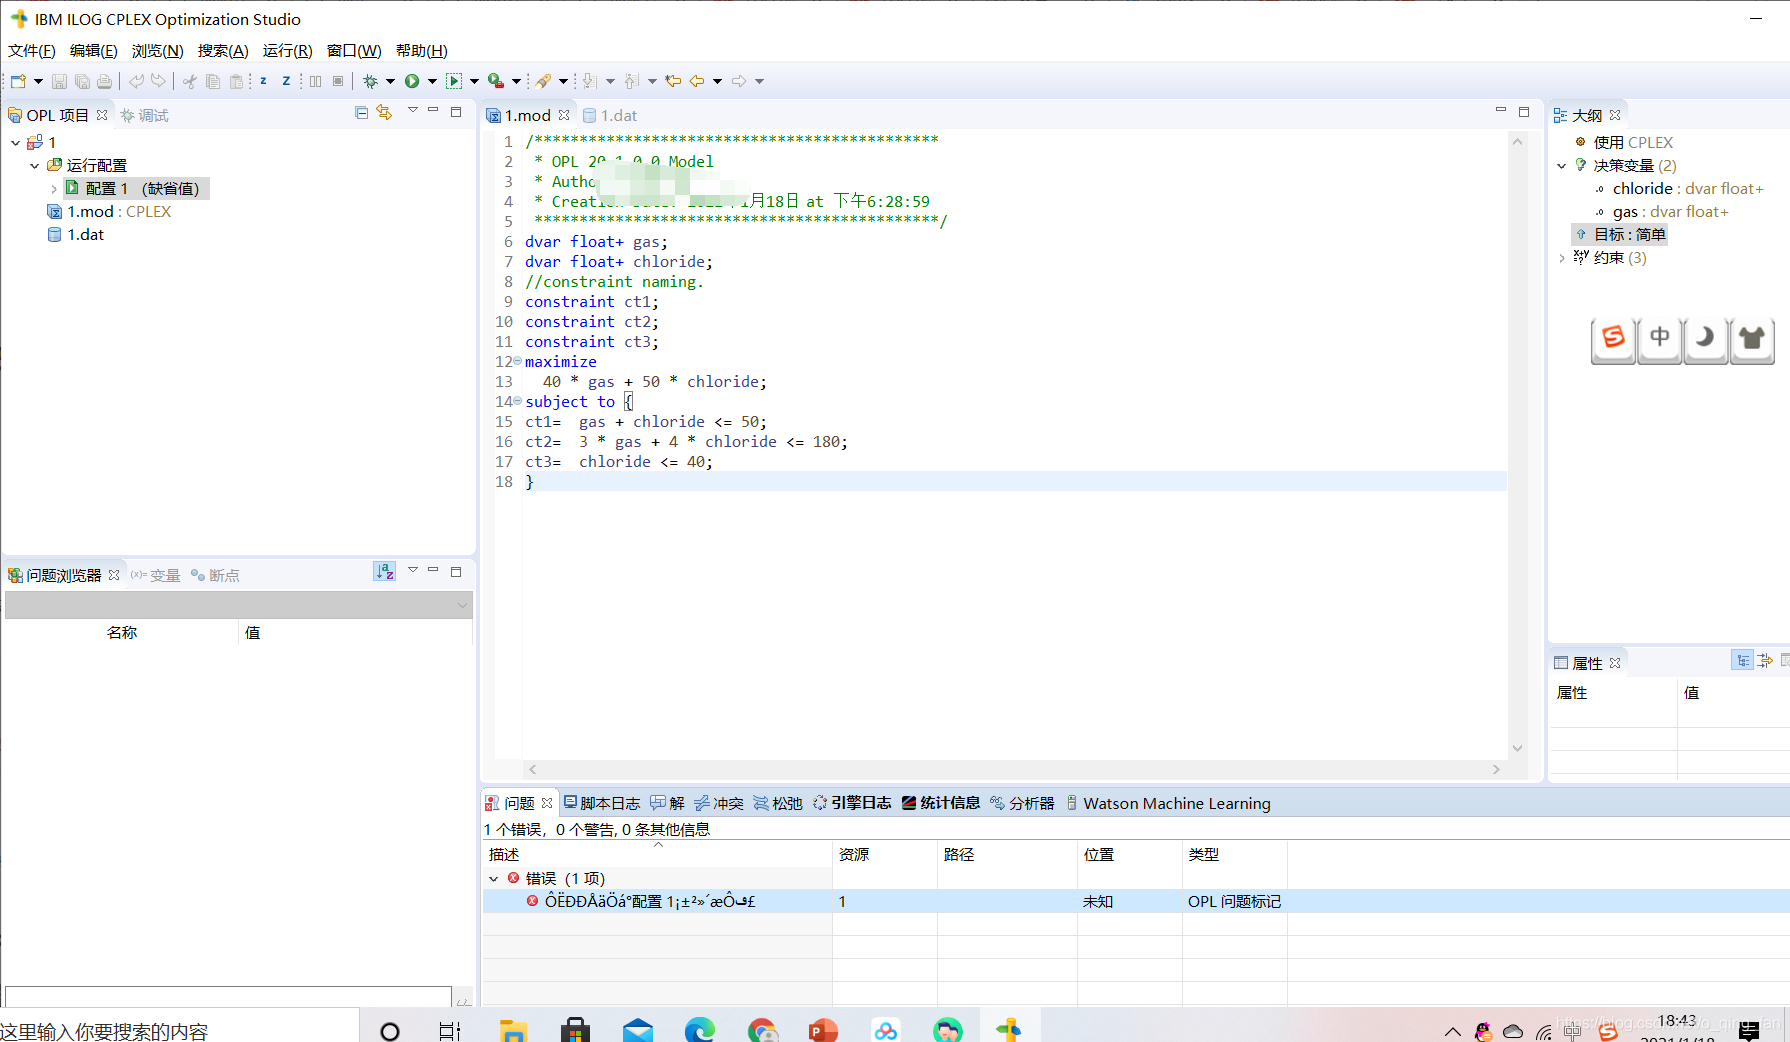The height and width of the screenshot is (1042, 1790).
Task: Click the Previous annotation arrow icon
Action: pyautogui.click(x=632, y=81)
